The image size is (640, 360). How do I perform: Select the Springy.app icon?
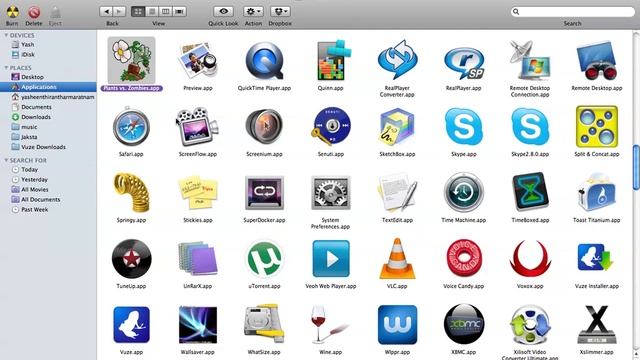click(x=131, y=192)
